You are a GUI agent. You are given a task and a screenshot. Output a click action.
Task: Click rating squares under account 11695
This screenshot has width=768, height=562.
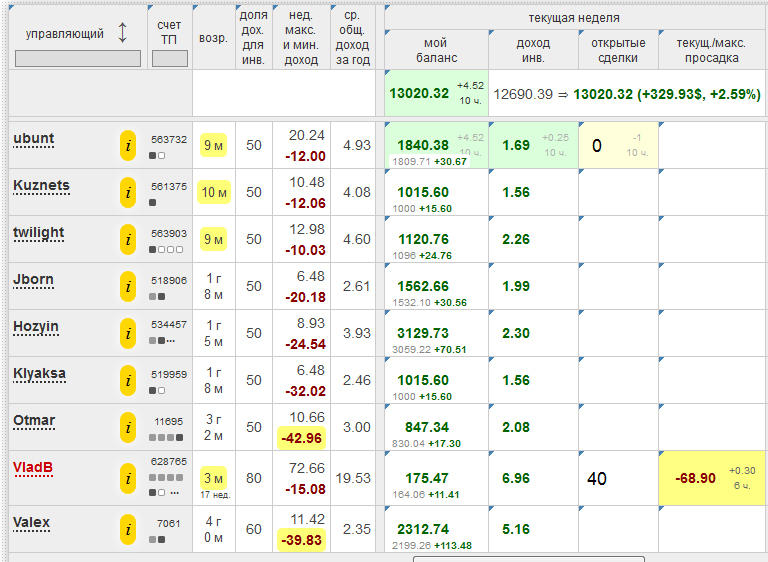click(x=166, y=437)
